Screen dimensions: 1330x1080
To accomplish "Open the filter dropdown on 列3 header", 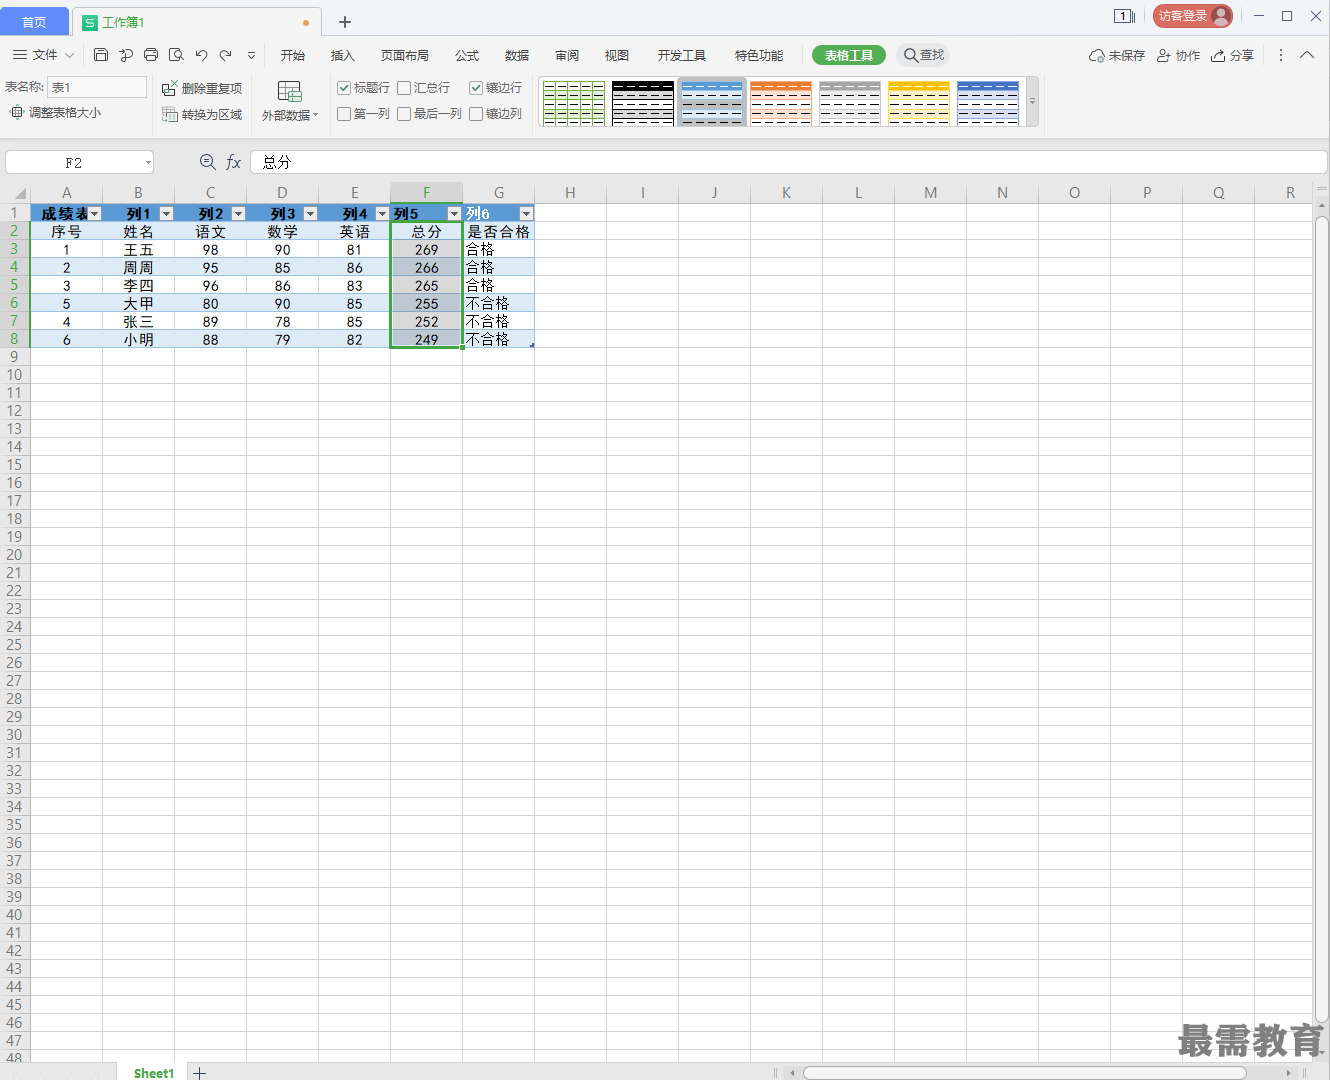I will click(x=311, y=214).
